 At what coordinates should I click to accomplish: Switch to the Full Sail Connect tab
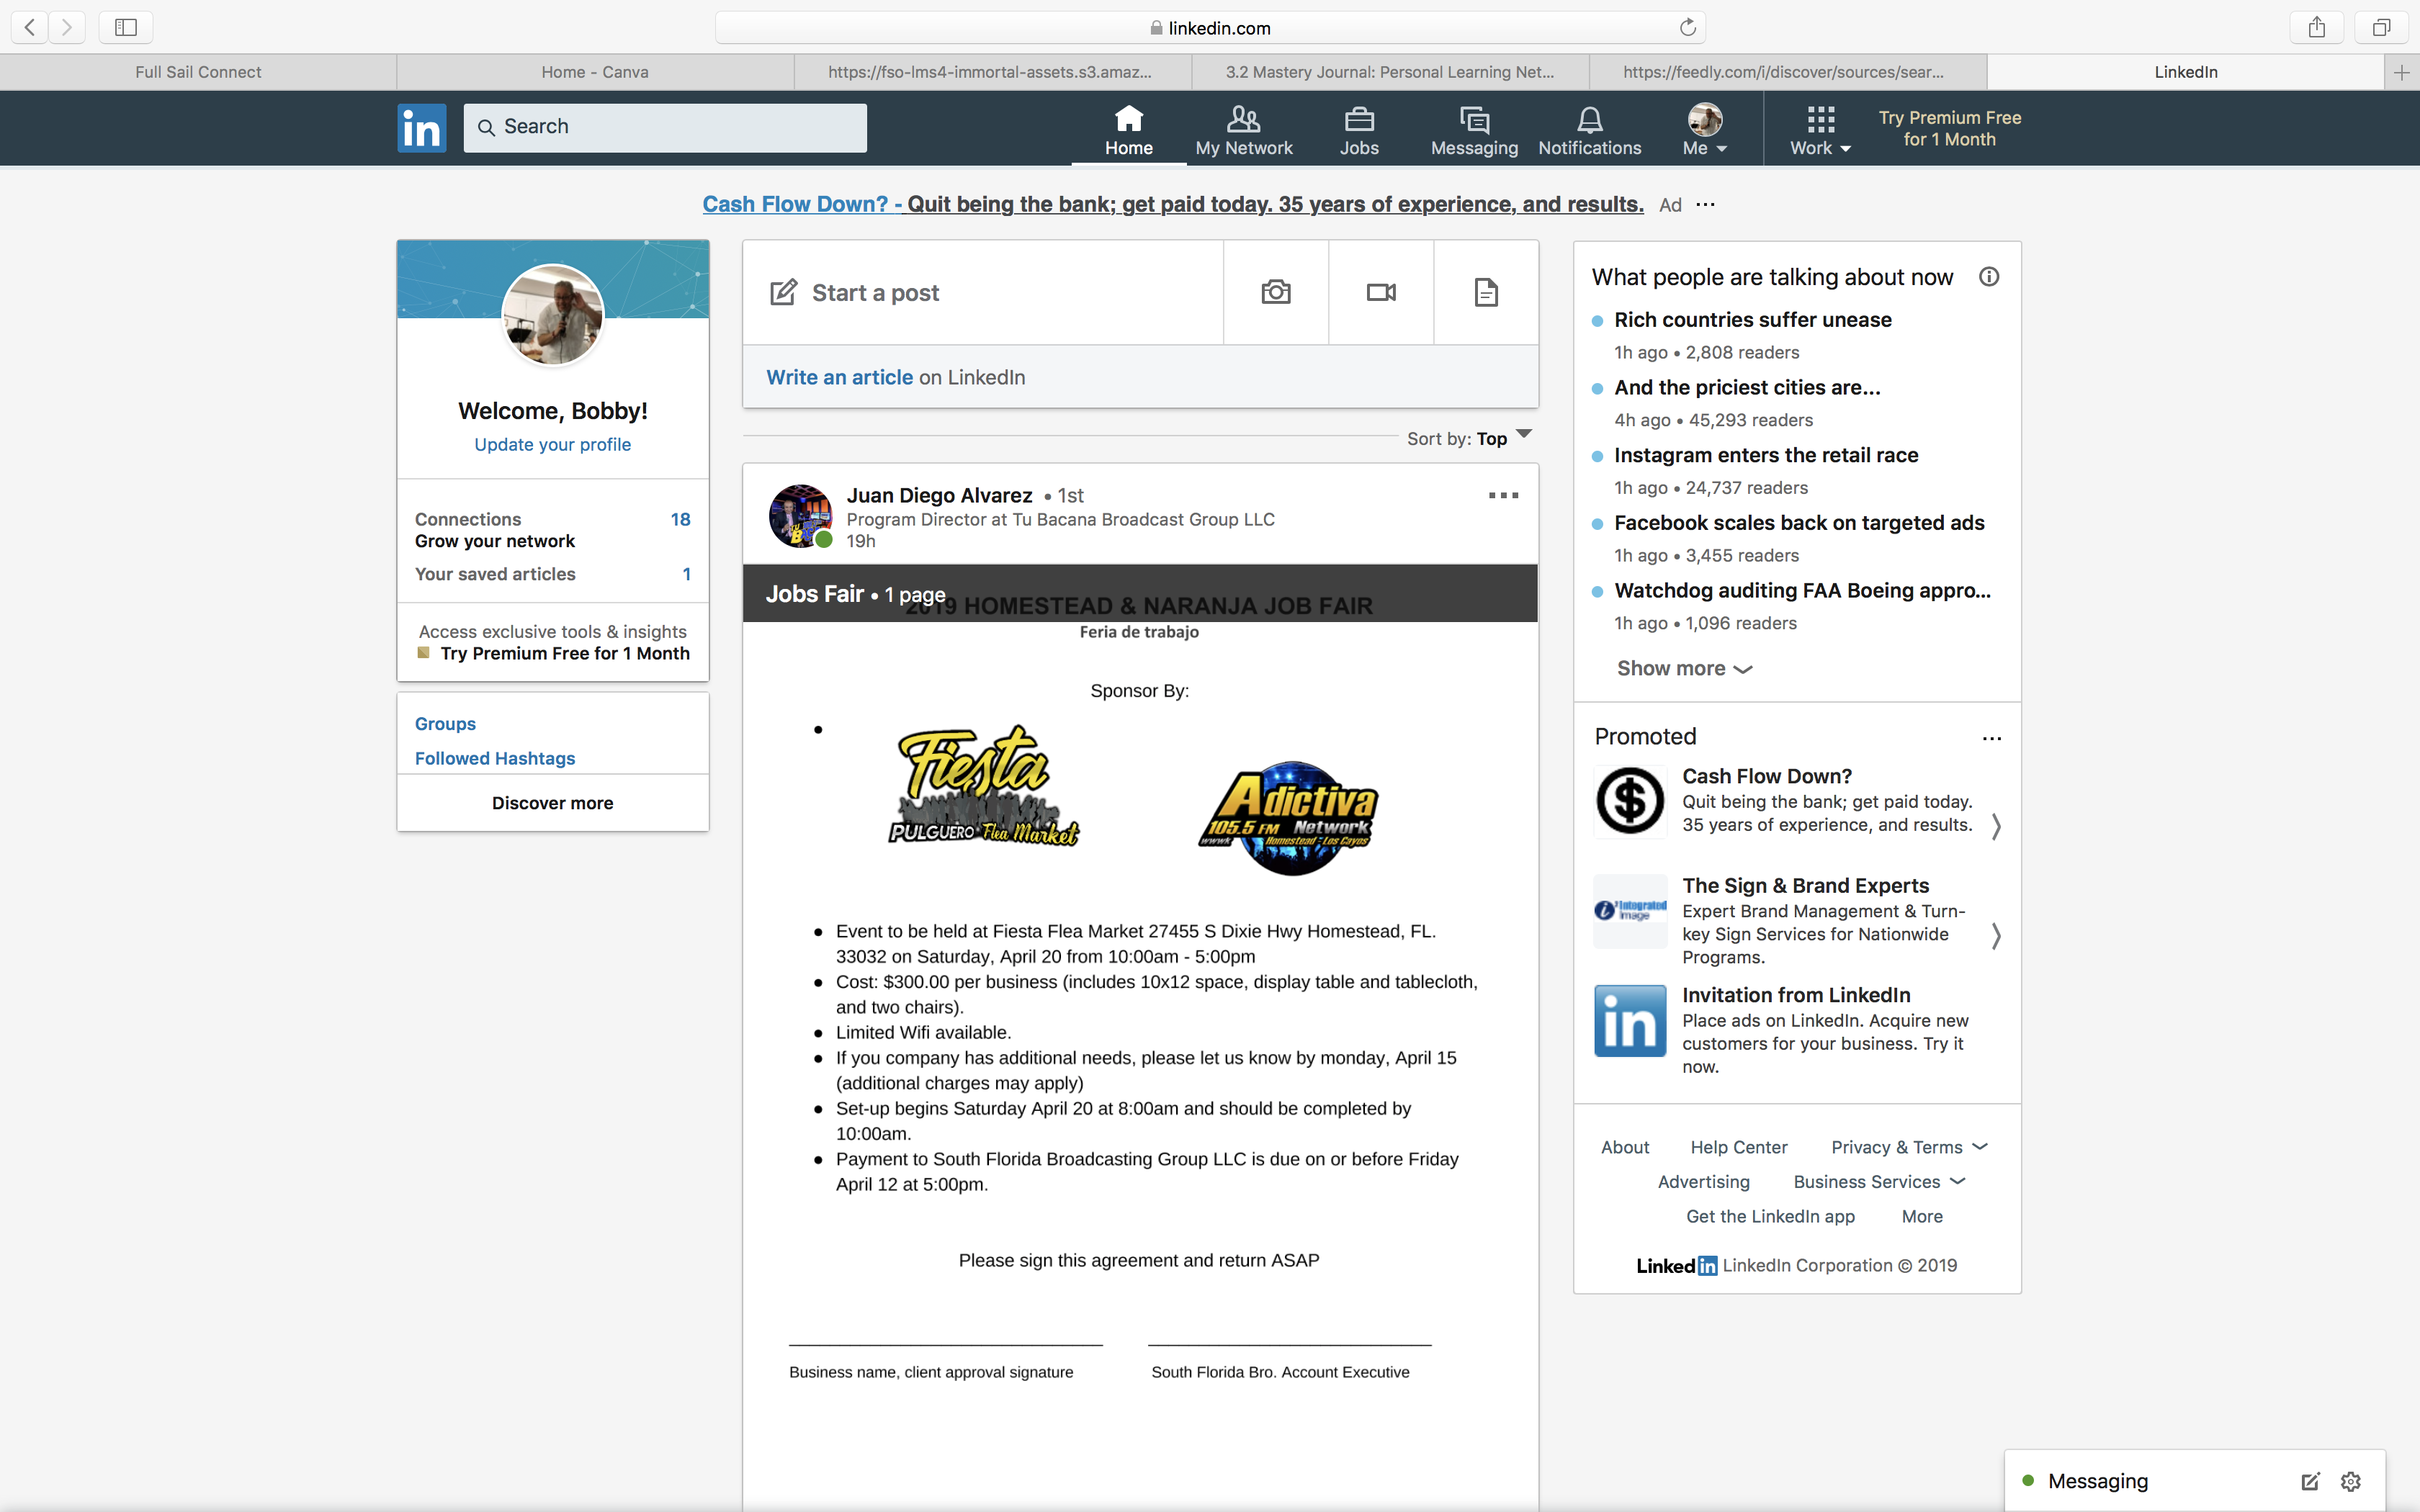(198, 72)
